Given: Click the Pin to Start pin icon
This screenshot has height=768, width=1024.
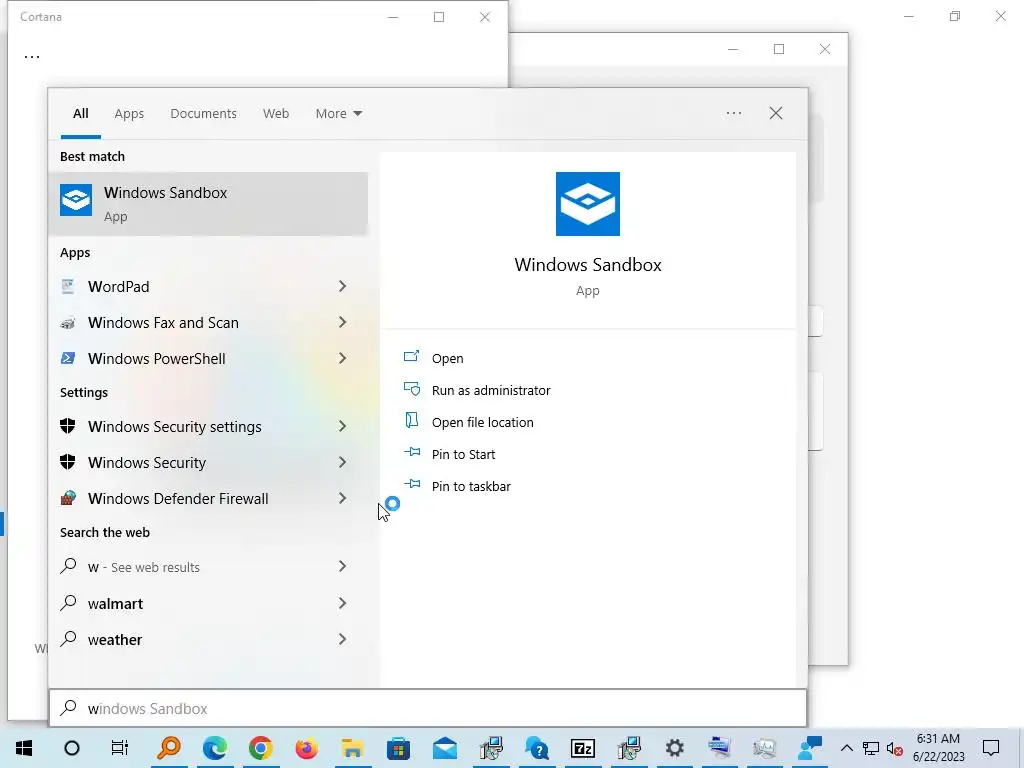Looking at the screenshot, I should [412, 452].
